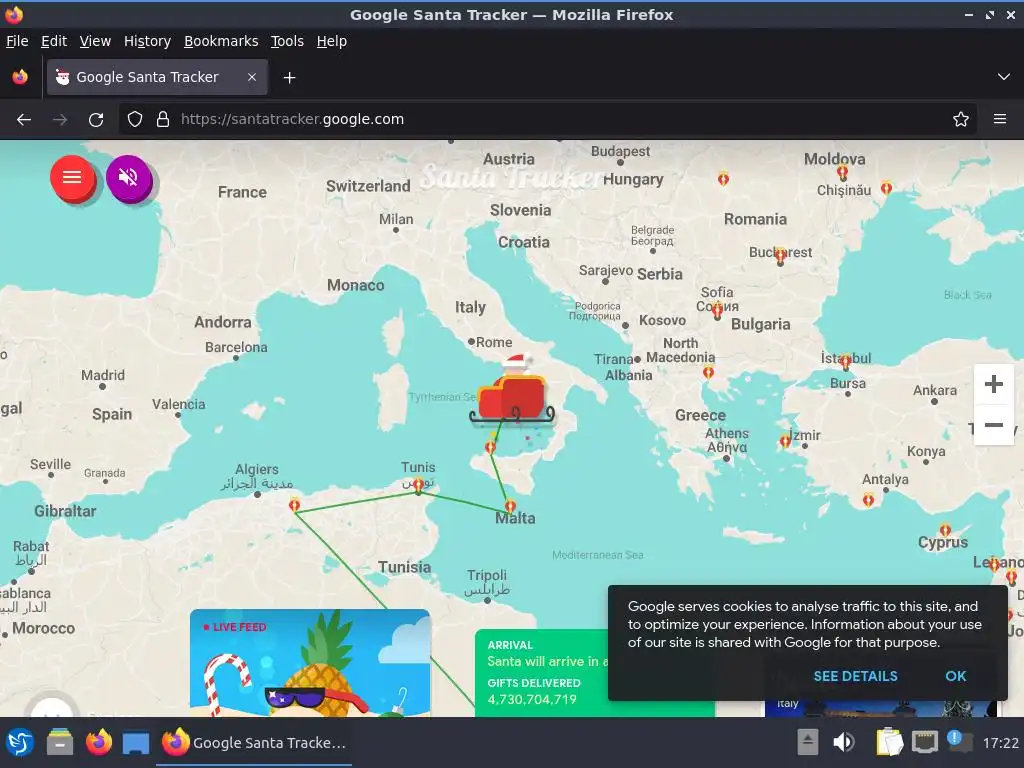Open the green ARRIVAL info card
Screen dimensions: 1024x768
click(x=542, y=673)
